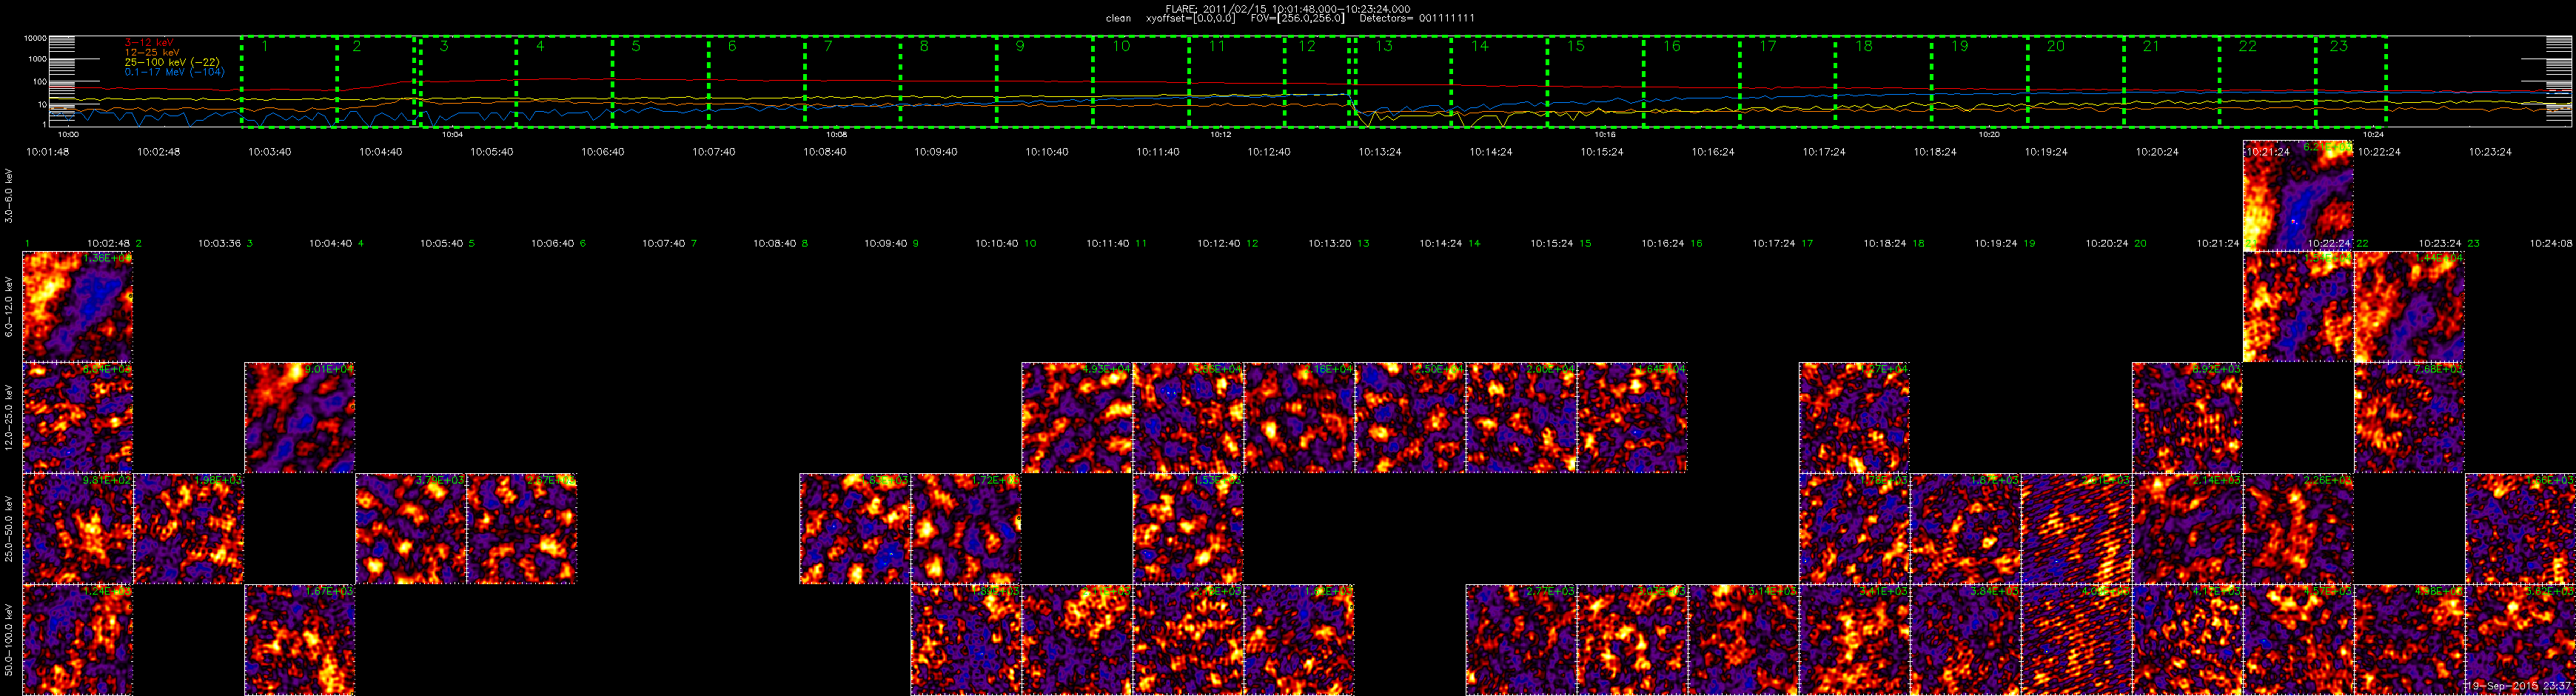Viewport: 2576px width, 696px height.
Task: Open the 50.0-100.0 keV image for interval 9
Action: (965, 640)
